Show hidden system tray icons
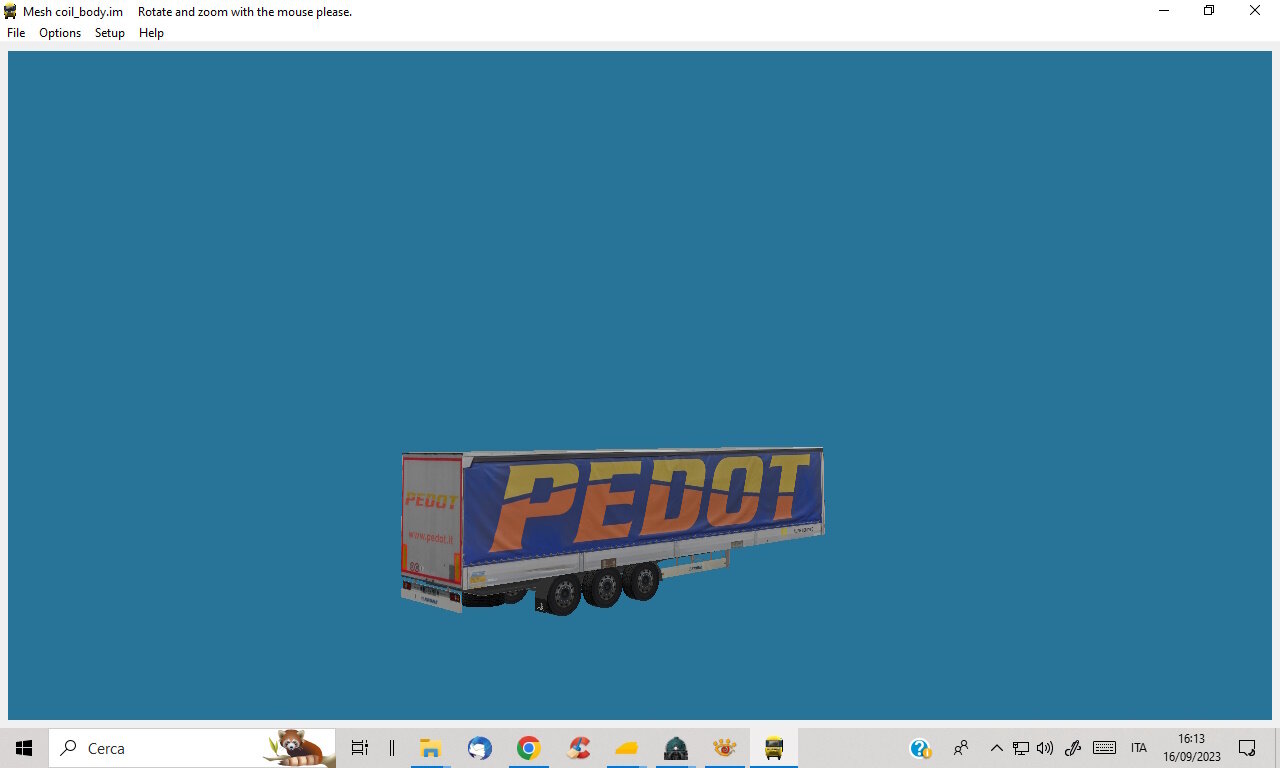 pyautogui.click(x=996, y=748)
